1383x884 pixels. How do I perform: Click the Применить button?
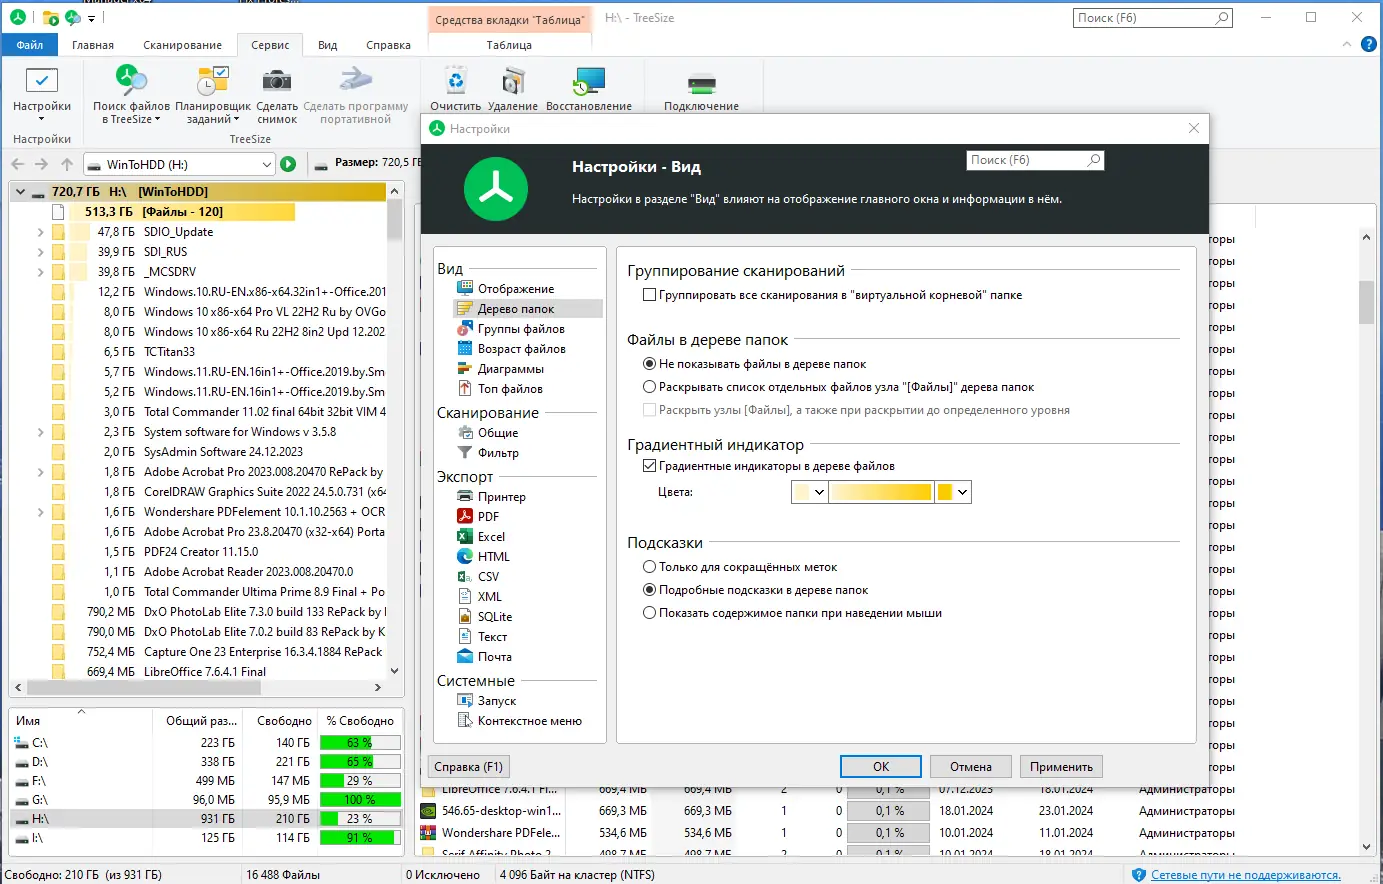coord(1061,766)
